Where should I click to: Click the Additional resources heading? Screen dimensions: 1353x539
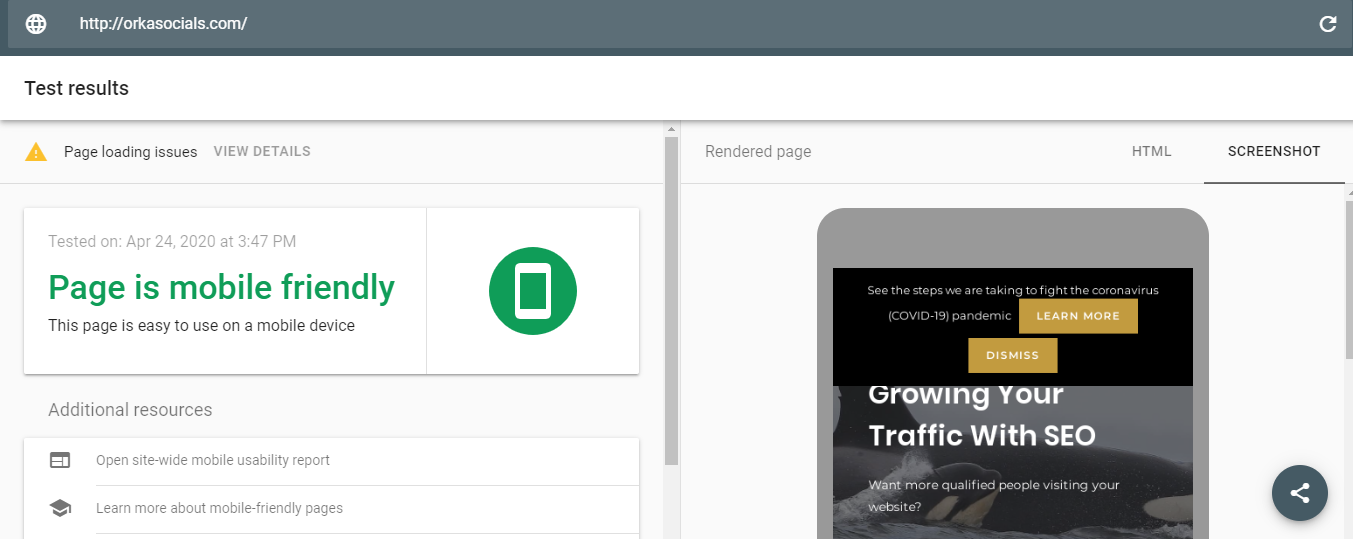[130, 410]
